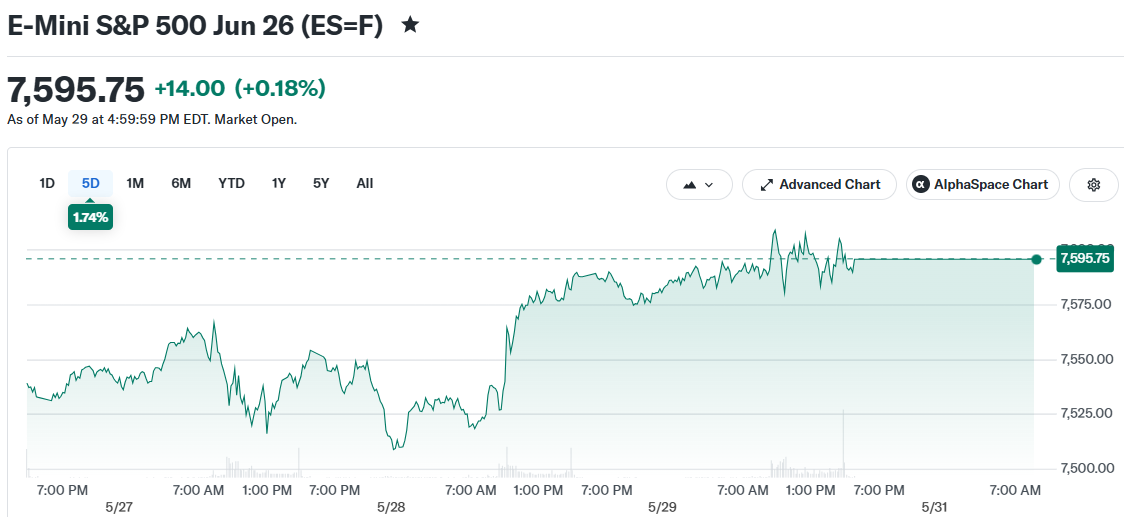Click the large 7,595.75 quote price

pyautogui.click(x=76, y=90)
